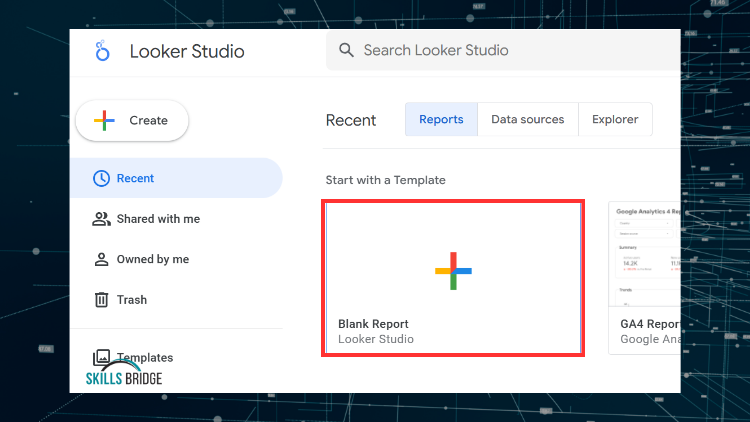Open the GA4 Report template thumbnail
The width and height of the screenshot is (750, 422).
[645, 255]
